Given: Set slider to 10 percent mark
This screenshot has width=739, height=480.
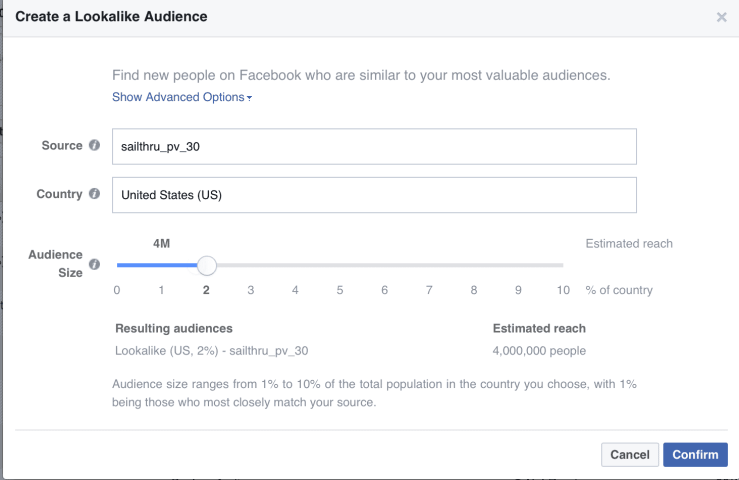Looking at the screenshot, I should [x=563, y=265].
